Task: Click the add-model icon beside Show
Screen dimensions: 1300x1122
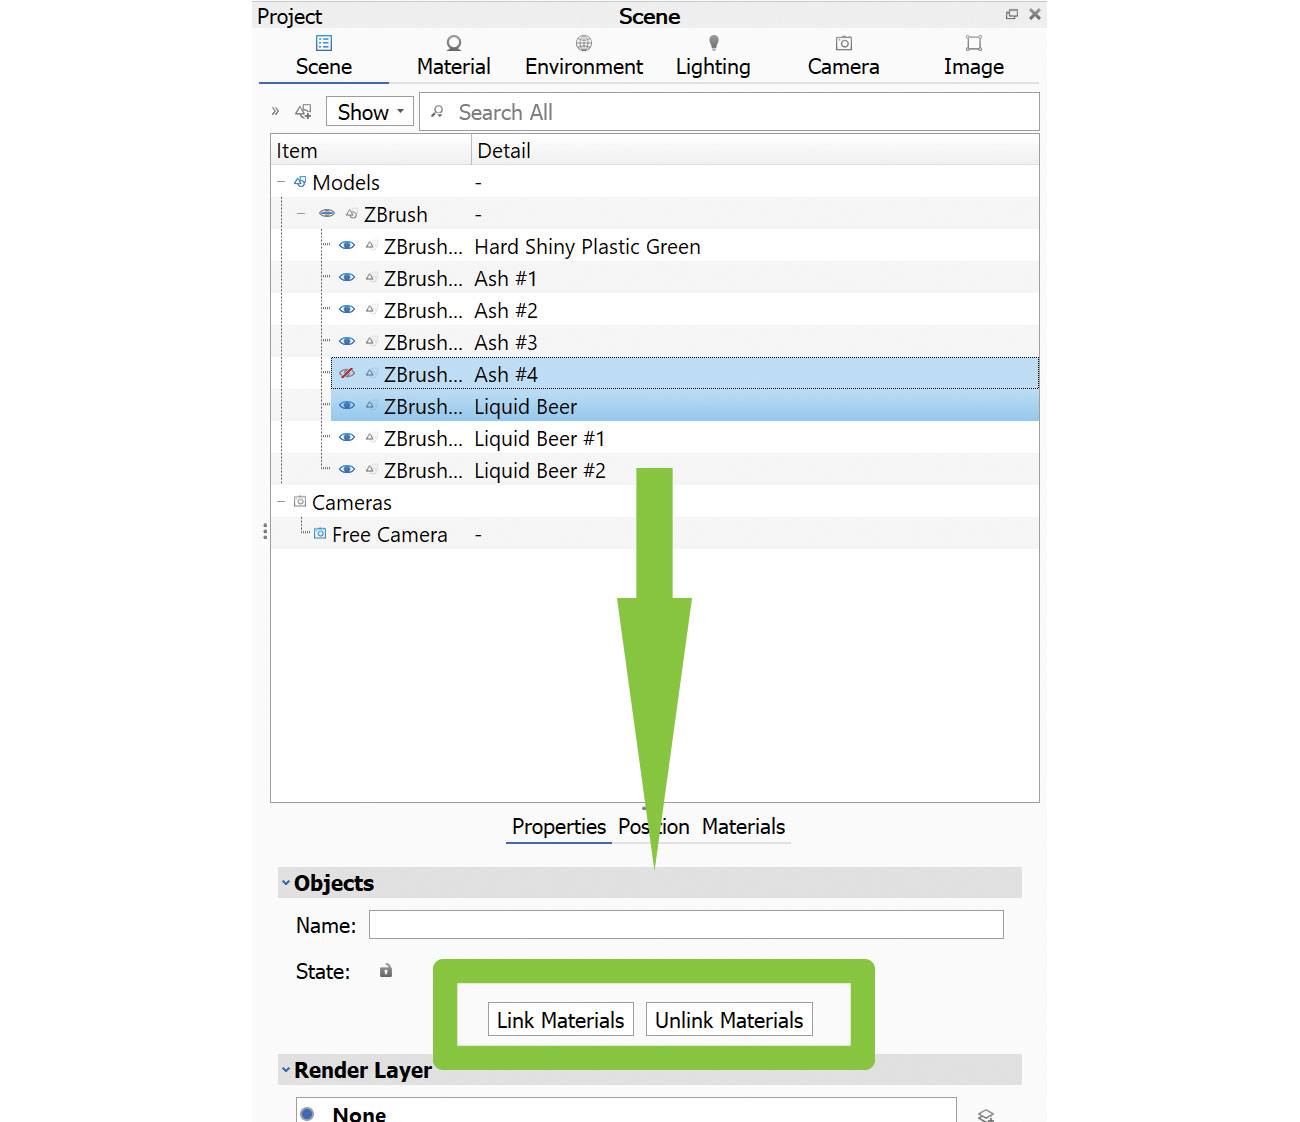Action: [304, 112]
